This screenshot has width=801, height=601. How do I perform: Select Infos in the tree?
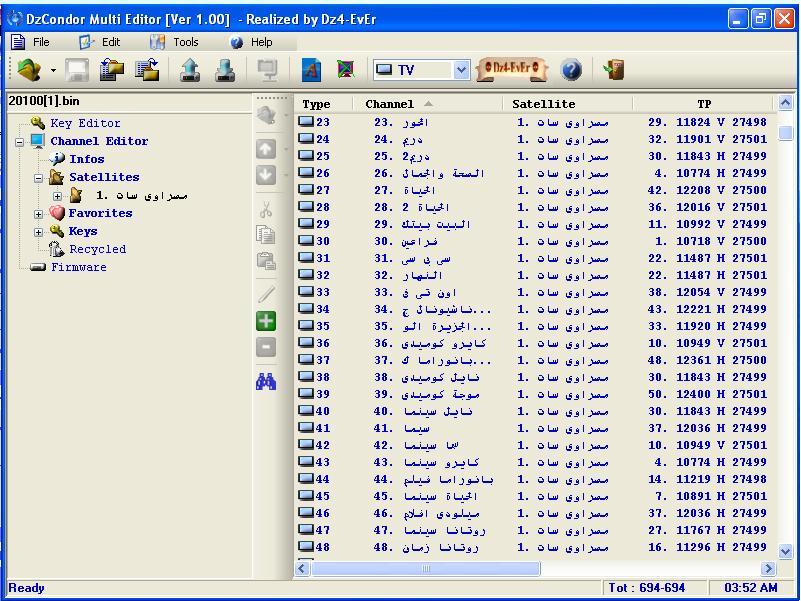[x=87, y=159]
